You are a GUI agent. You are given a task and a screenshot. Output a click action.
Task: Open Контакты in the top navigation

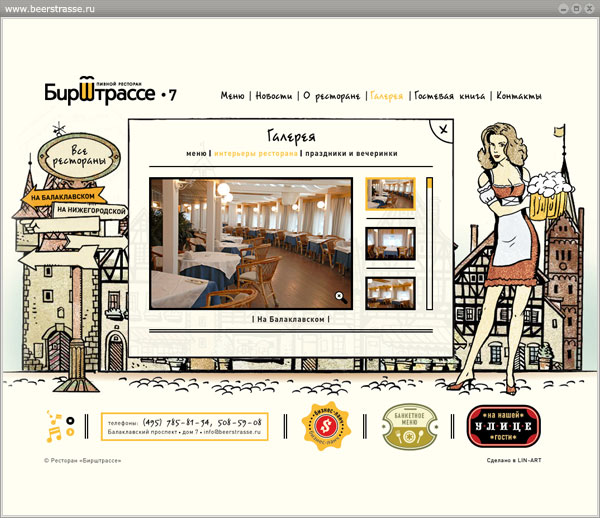[x=519, y=96]
